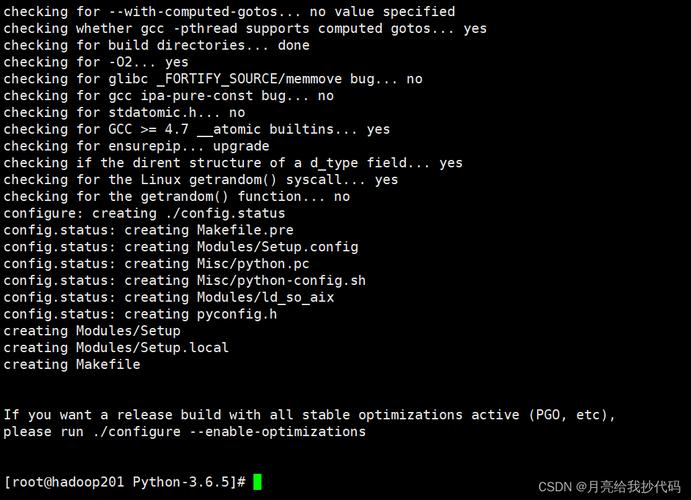Click line 'config.status: creating Misc/python-config.sh'
691x500 pixels.
[185, 280]
